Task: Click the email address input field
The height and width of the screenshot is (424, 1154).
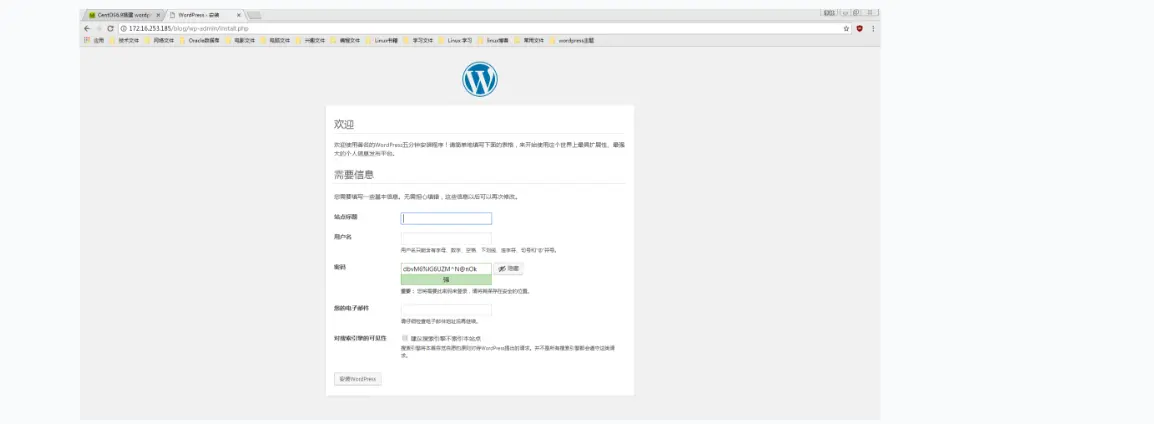Action: 446,310
